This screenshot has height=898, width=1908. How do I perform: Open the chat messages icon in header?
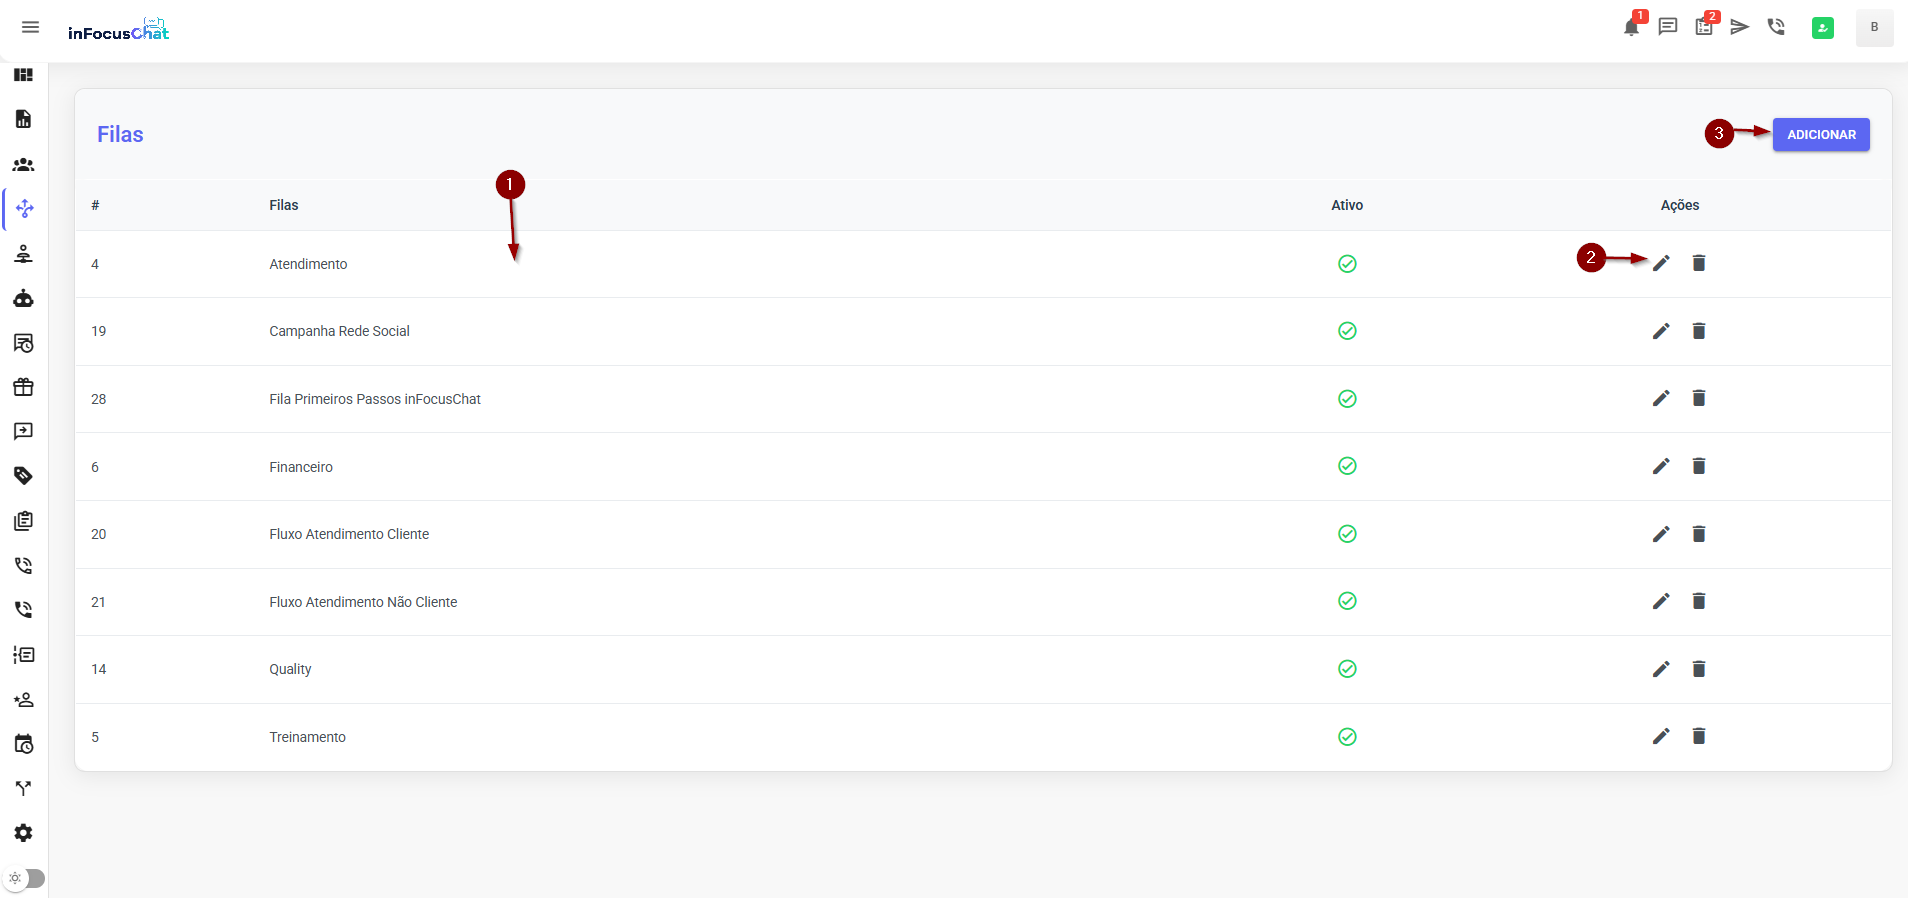click(1667, 27)
